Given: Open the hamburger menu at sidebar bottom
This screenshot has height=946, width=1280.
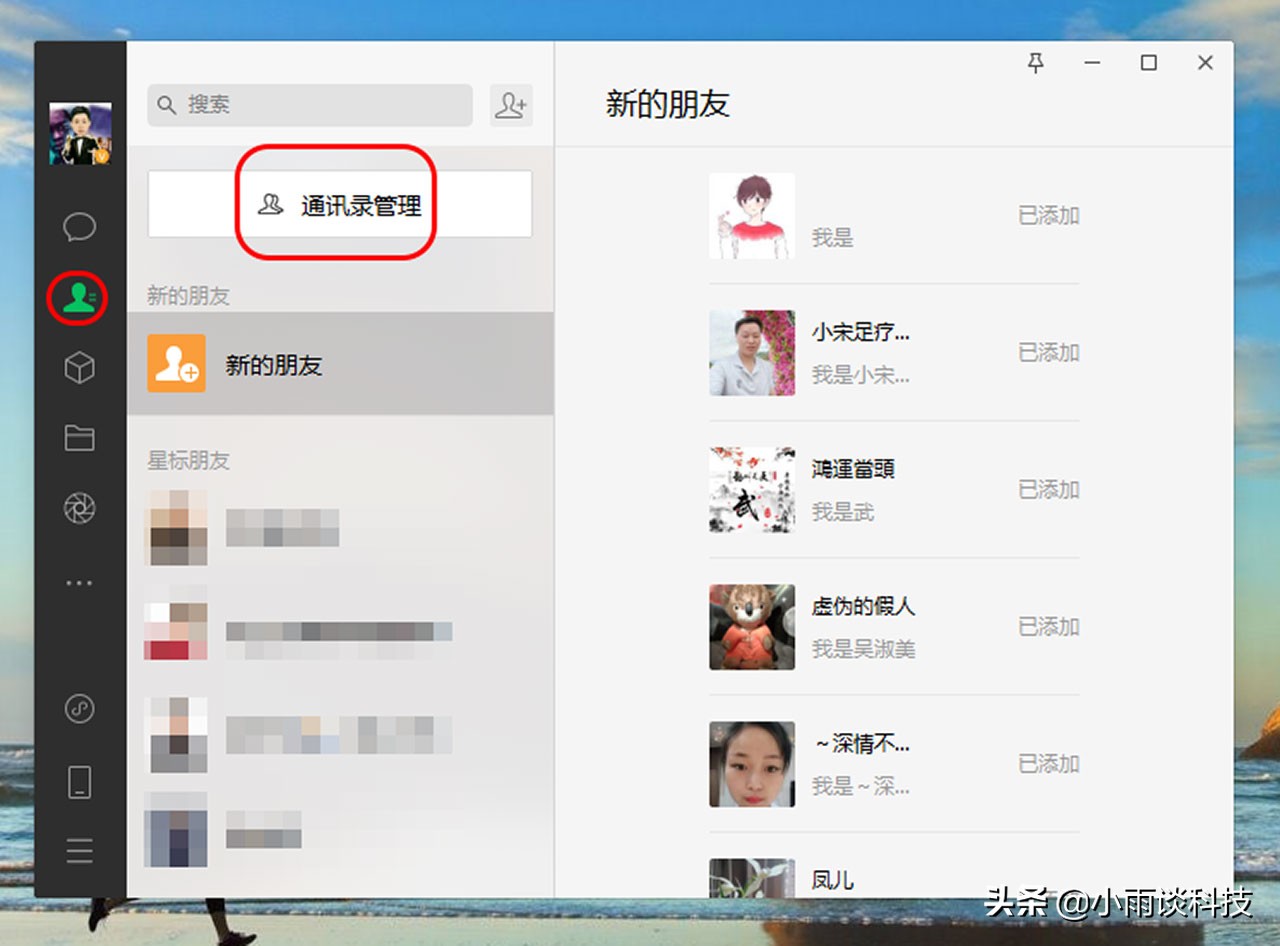Looking at the screenshot, I should click(79, 850).
